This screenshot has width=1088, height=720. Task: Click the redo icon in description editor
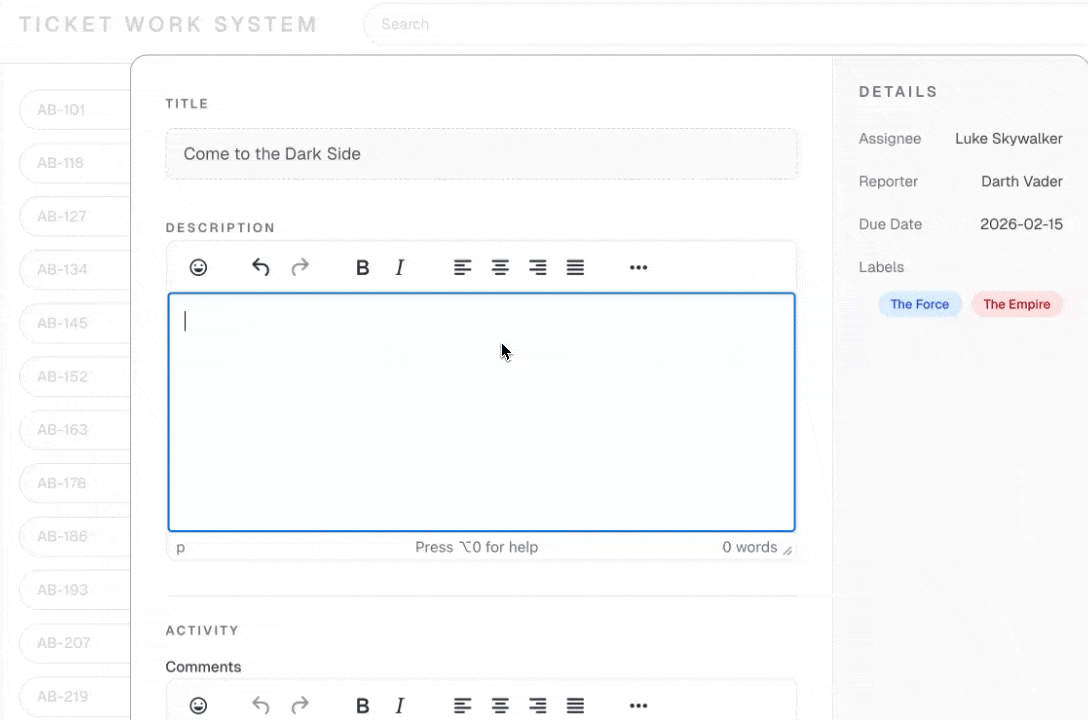click(299, 267)
